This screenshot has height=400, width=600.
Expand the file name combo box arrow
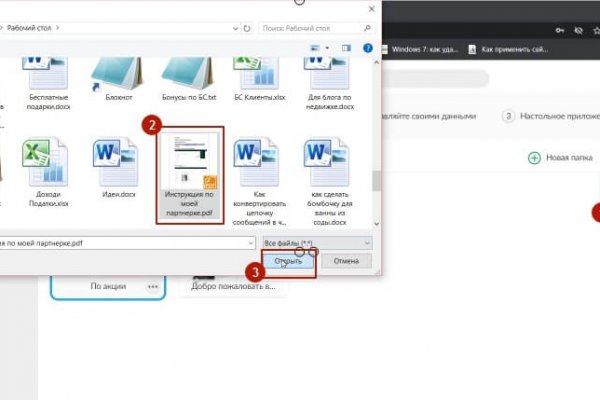point(249,242)
